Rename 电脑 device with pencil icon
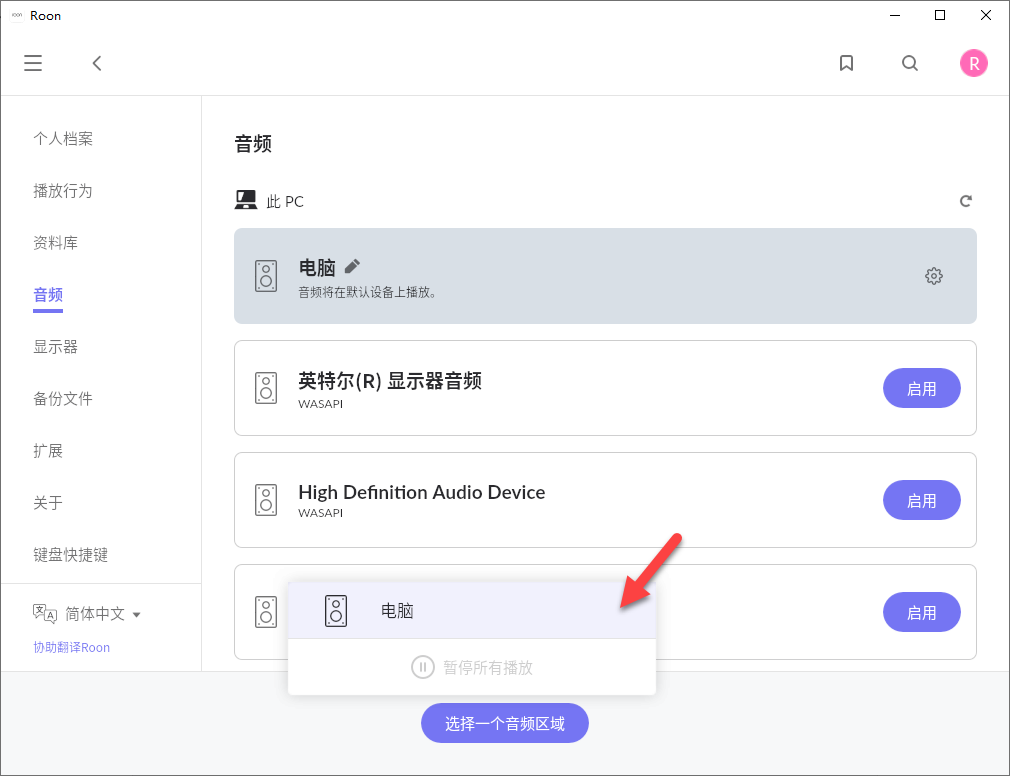Viewport: 1010px width, 776px height. point(352,265)
